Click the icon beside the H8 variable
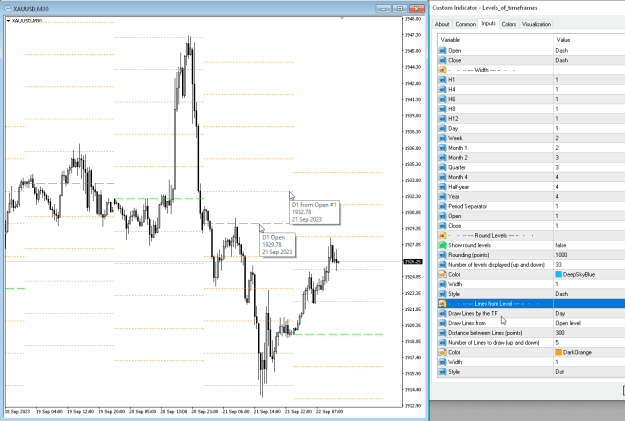625x421 pixels. click(442, 109)
